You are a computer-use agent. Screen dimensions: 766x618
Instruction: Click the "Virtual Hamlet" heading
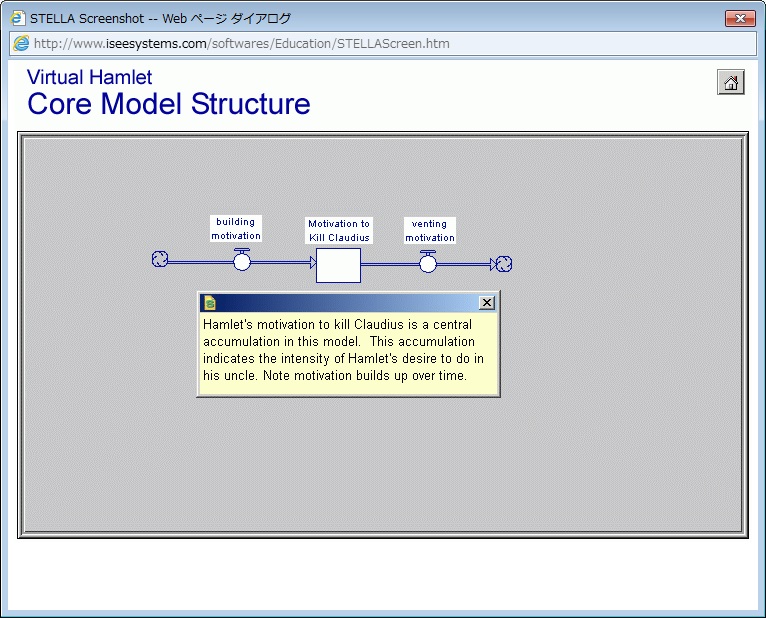(89, 77)
